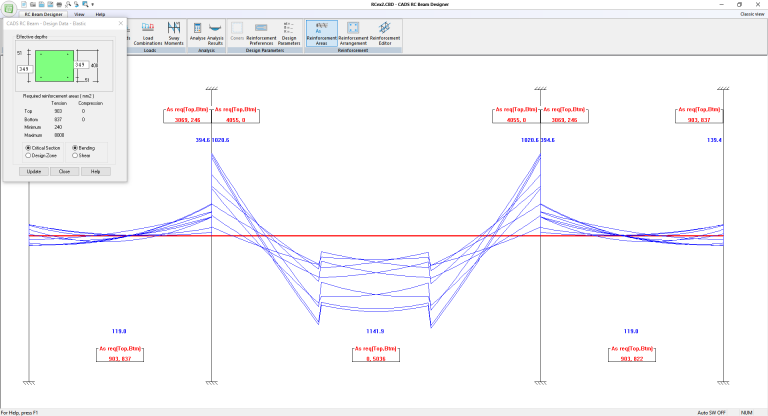Switch to Classic view
Screen dimensions: 768x416
[x=752, y=14]
